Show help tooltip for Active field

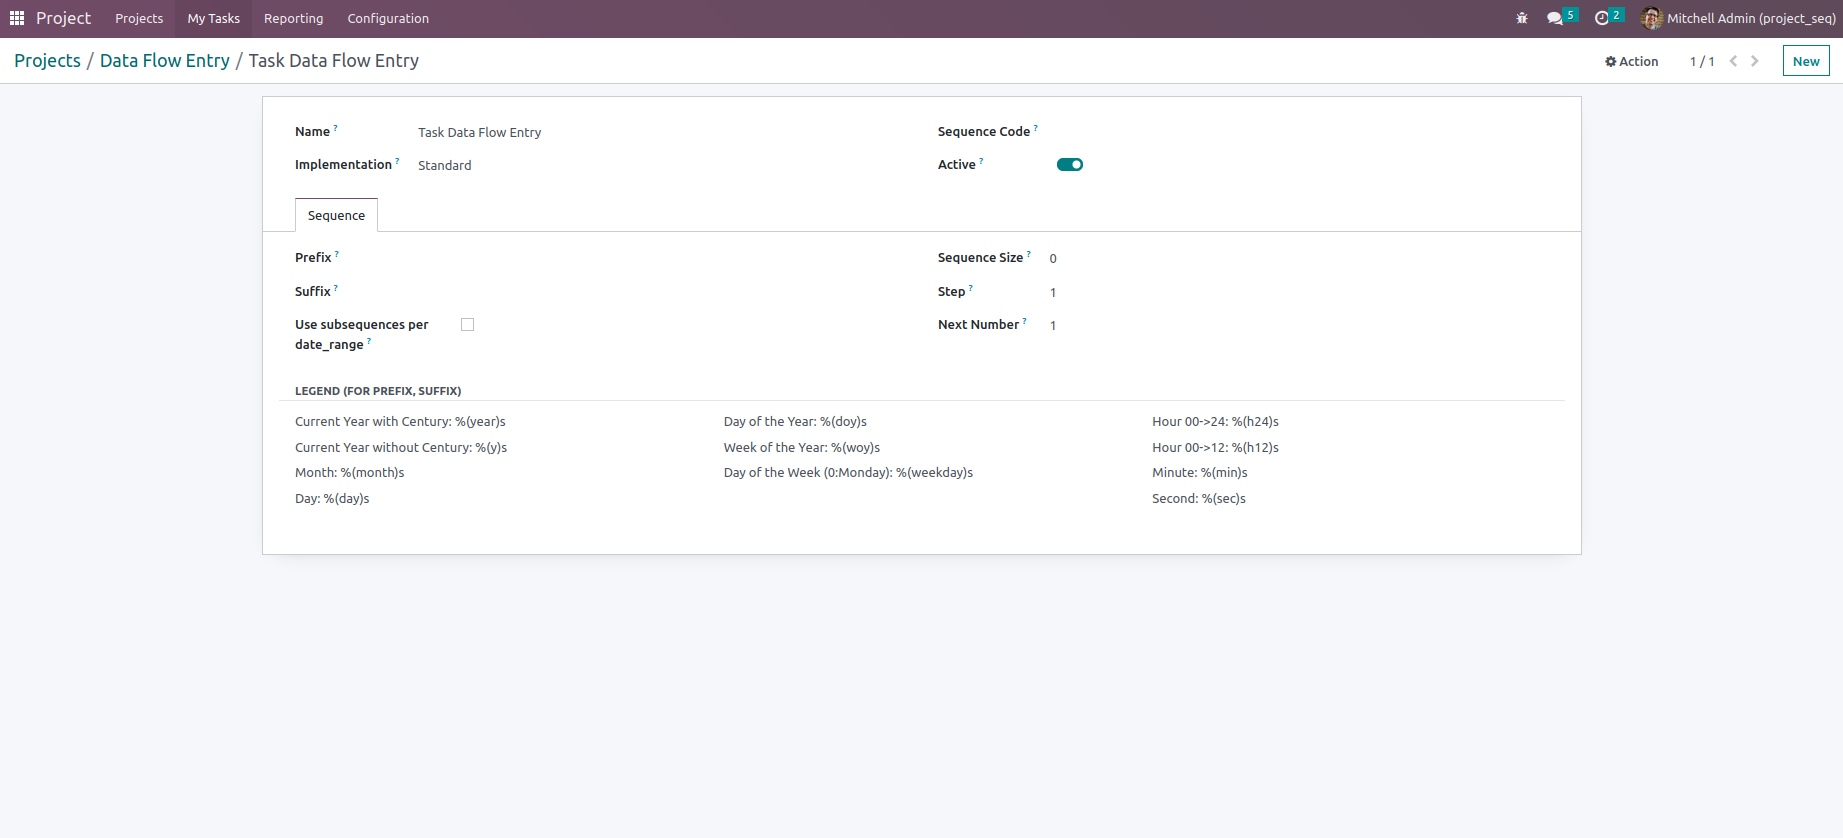click(x=981, y=161)
